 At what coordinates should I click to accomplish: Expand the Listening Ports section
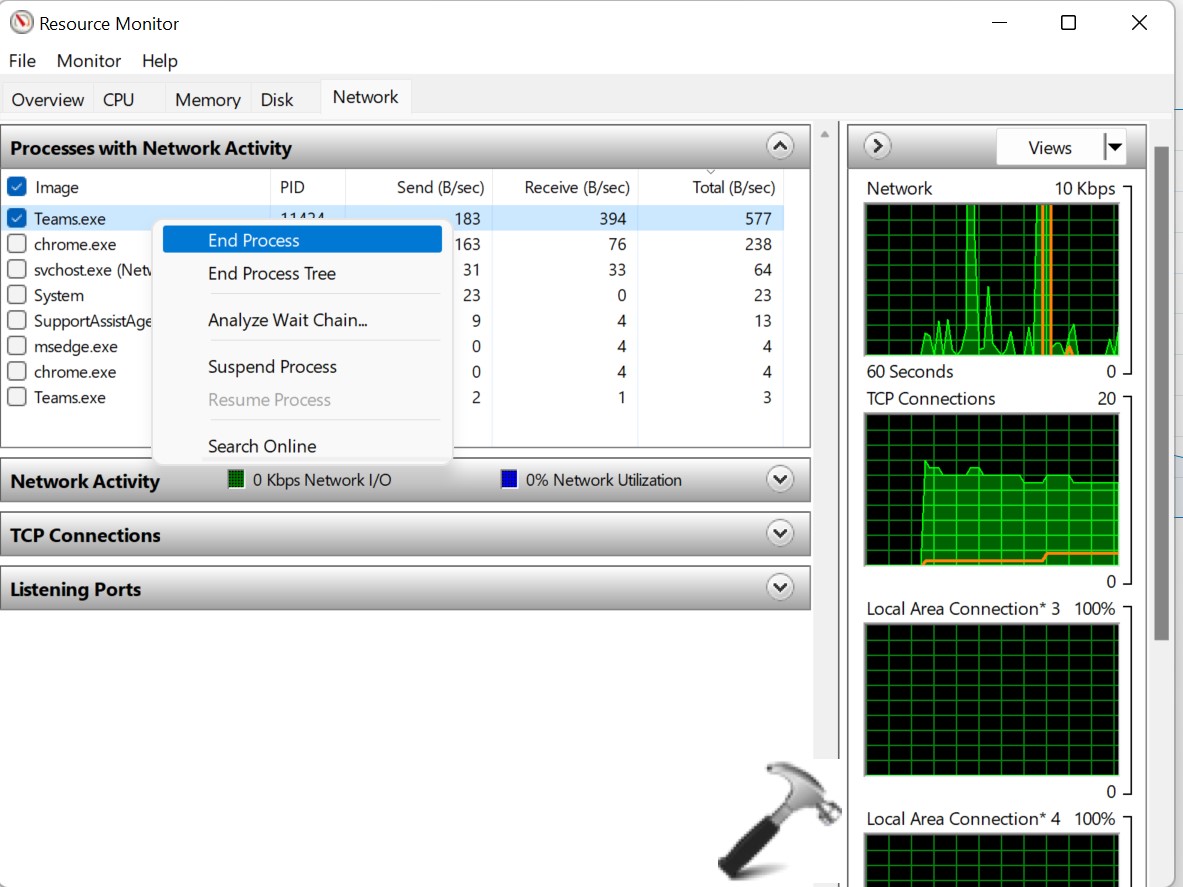pos(780,587)
